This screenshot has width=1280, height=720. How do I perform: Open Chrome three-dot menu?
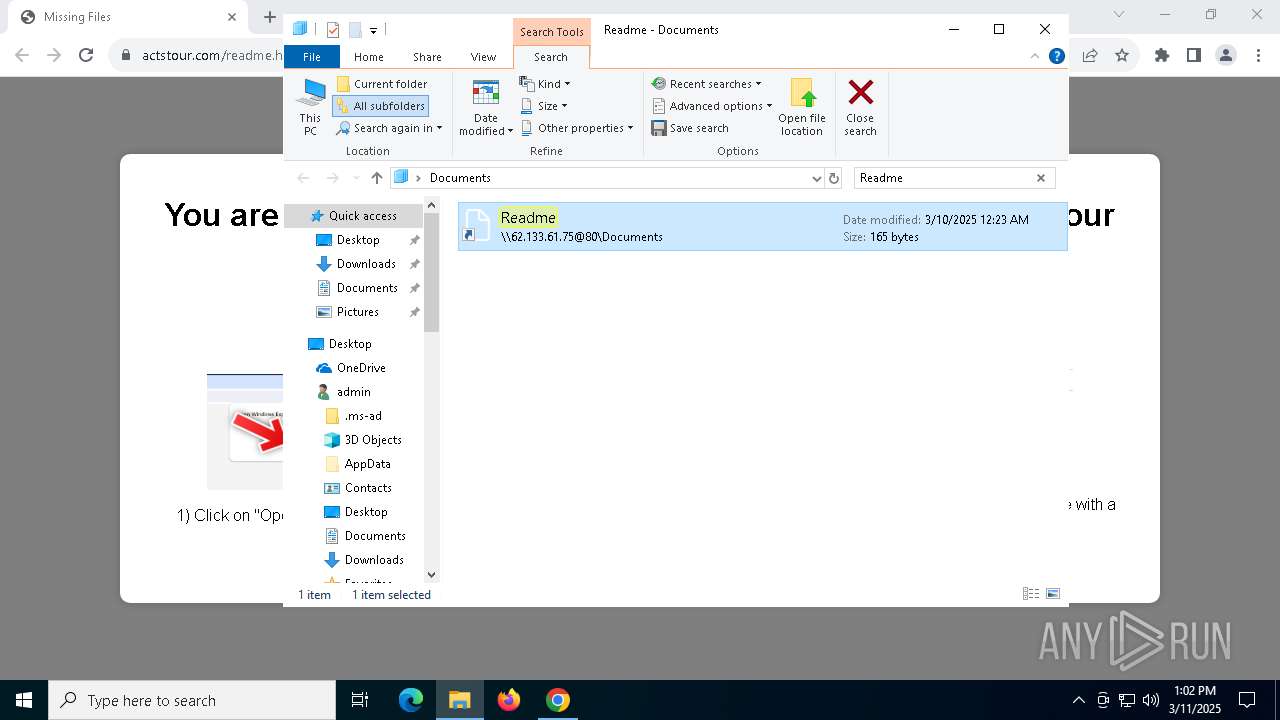pyautogui.click(x=1258, y=56)
